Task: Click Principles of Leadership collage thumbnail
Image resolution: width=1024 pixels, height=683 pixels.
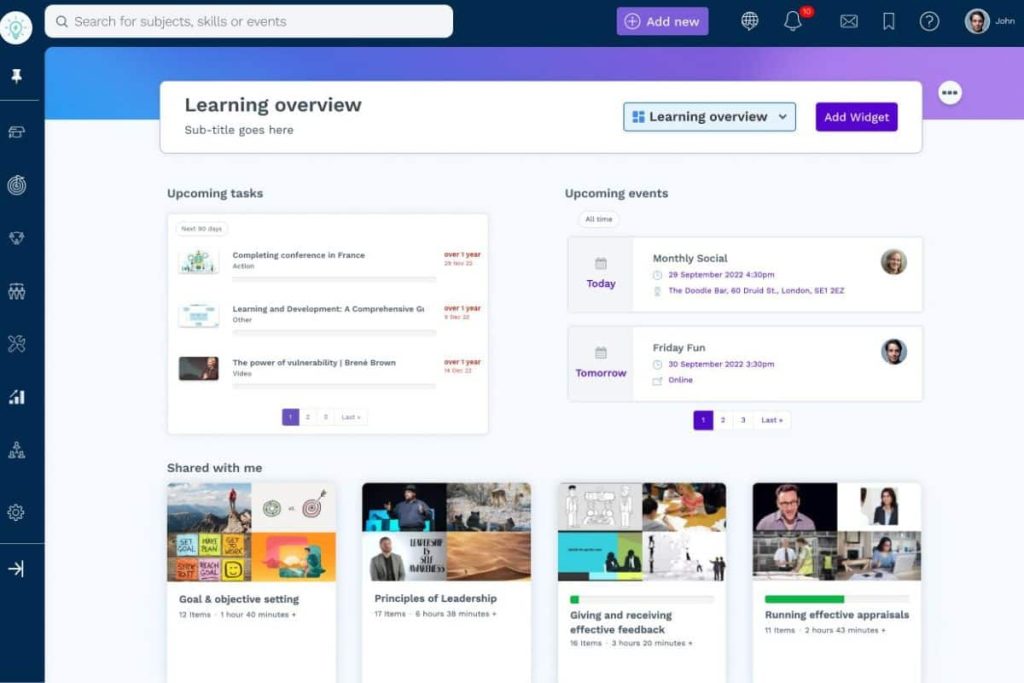Action: pos(447,532)
